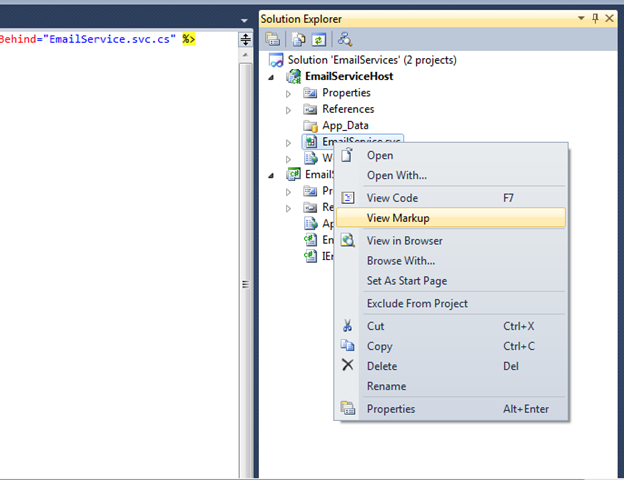624x480 pixels.
Task: Click the Open icon in context menu
Action: coord(347,155)
